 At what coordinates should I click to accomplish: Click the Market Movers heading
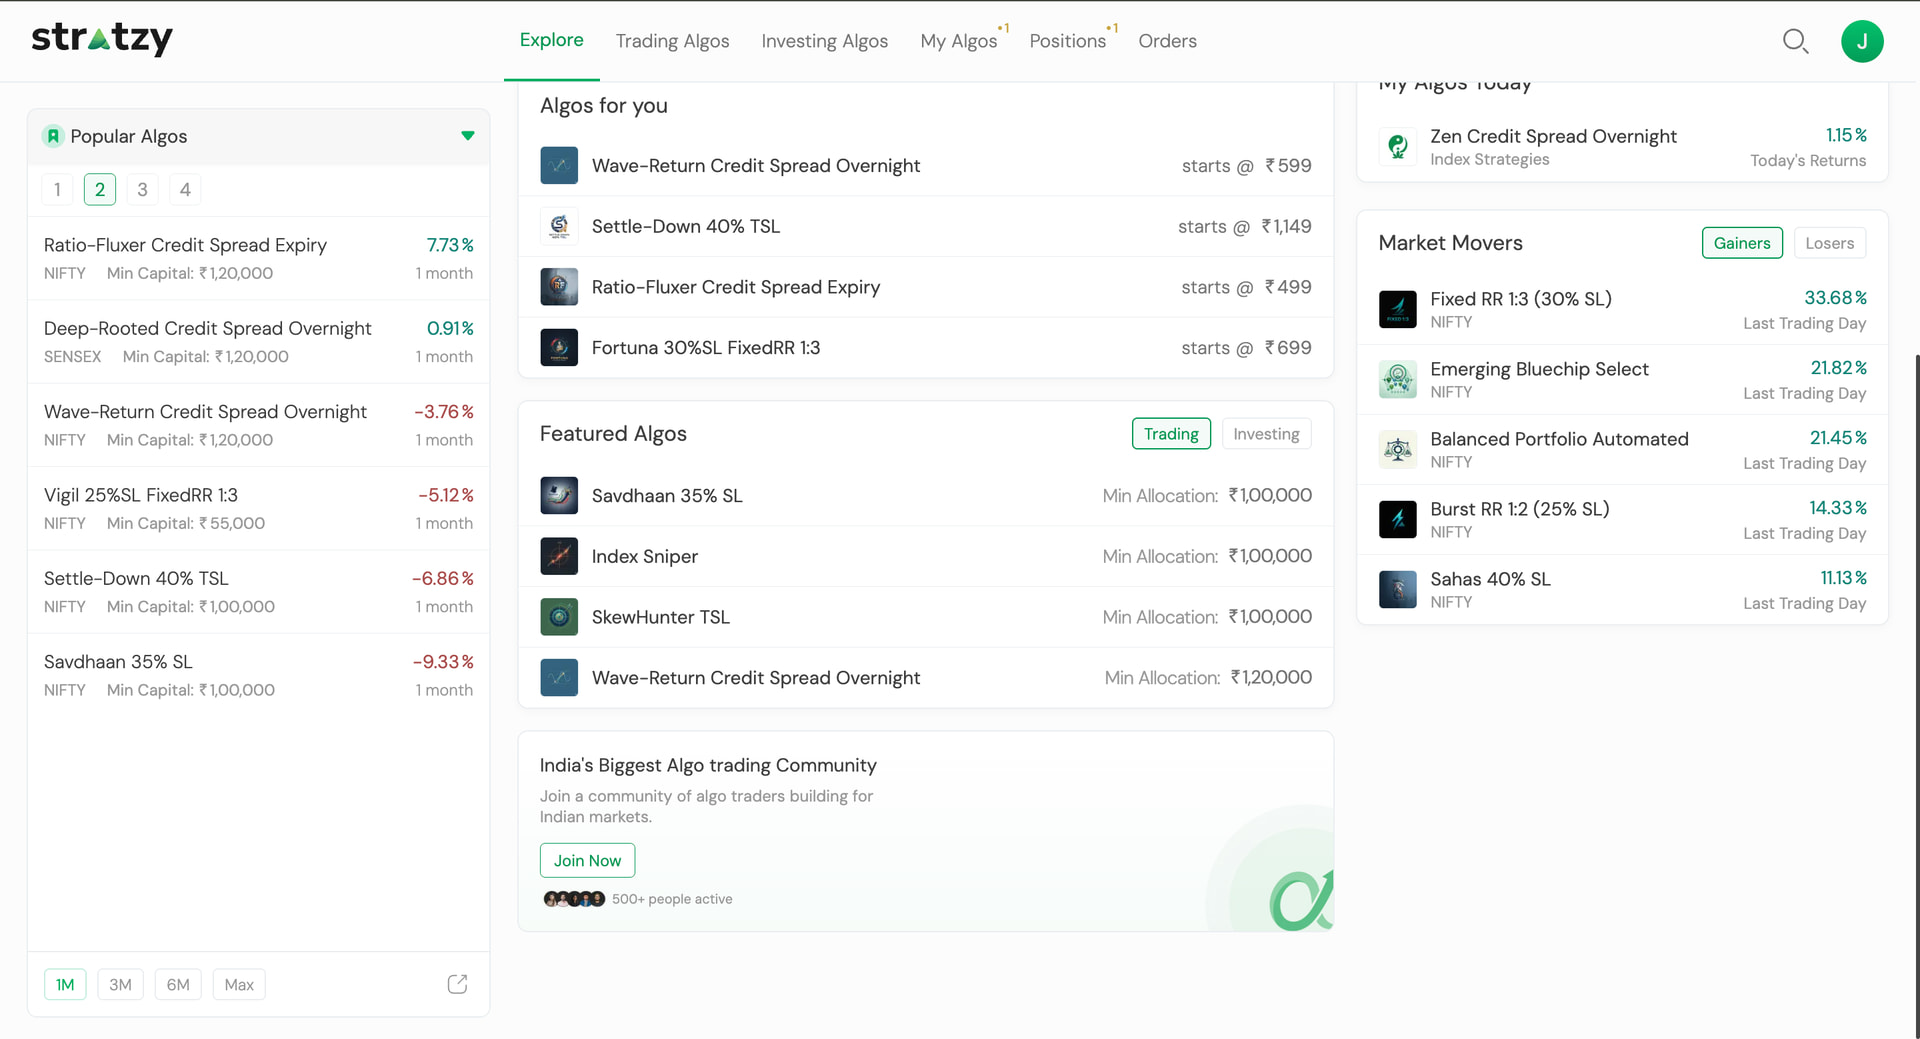(1450, 243)
